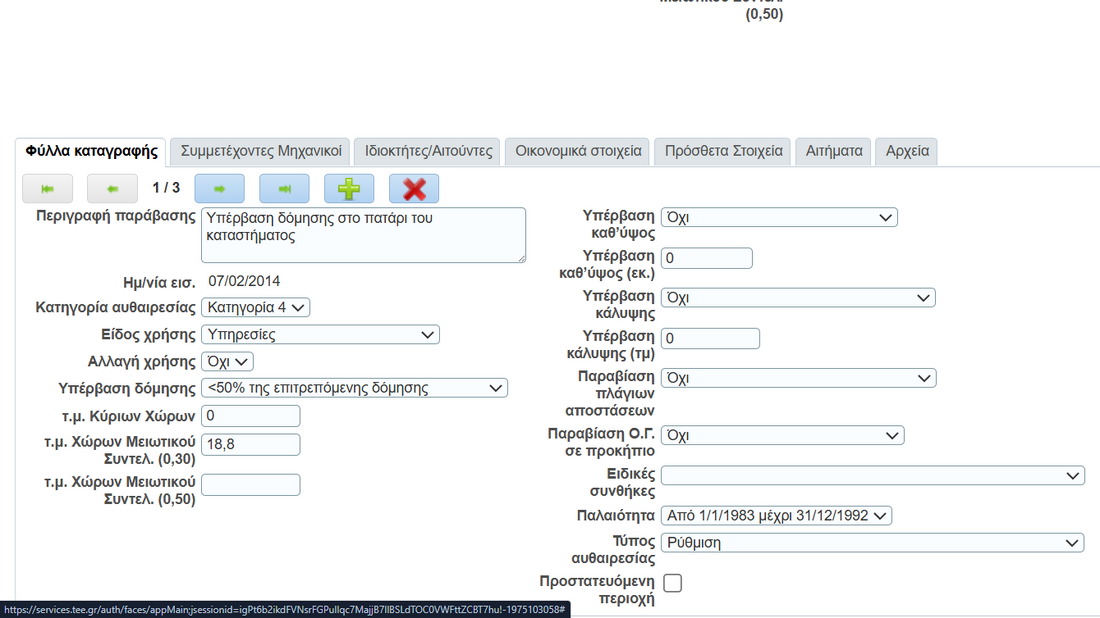Switch to the Αρχεία tab
Viewport: 1100px width, 618px height.
907,152
